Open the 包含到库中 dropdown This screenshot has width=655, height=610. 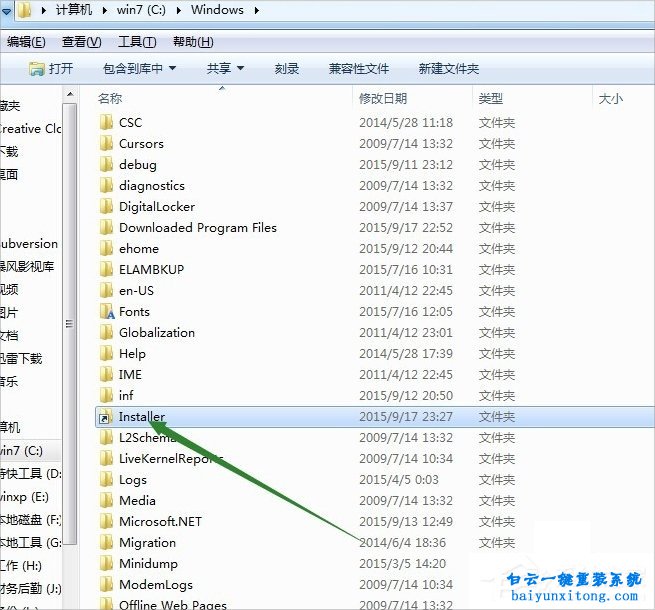click(139, 69)
